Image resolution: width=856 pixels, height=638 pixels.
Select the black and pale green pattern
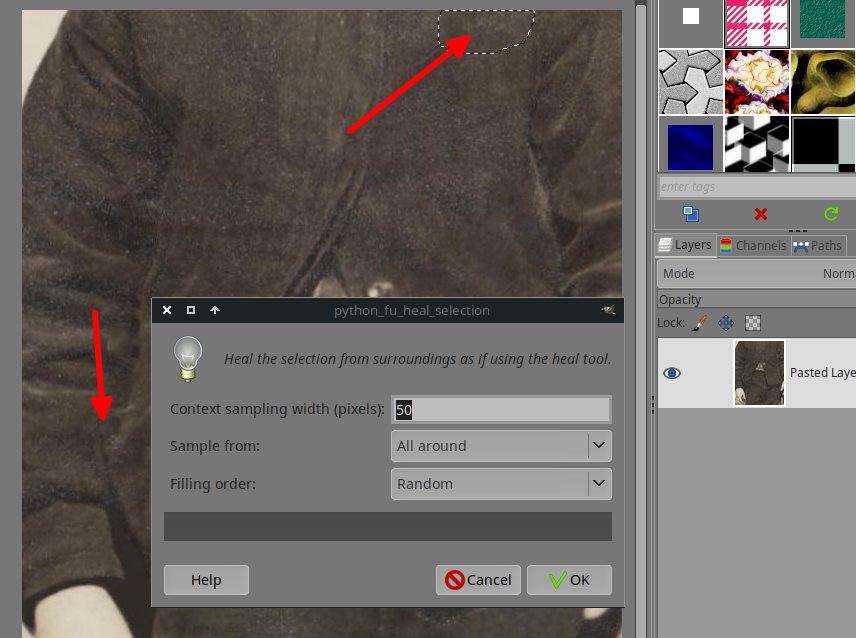click(x=823, y=145)
